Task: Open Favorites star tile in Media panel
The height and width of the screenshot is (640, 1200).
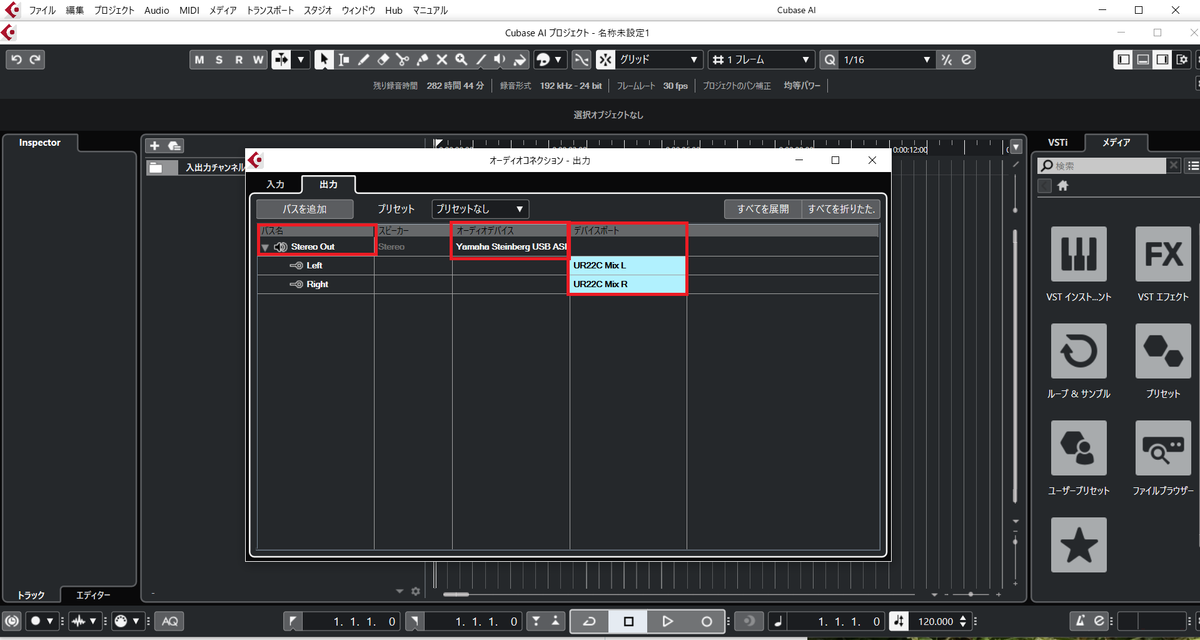Action: click(1078, 545)
